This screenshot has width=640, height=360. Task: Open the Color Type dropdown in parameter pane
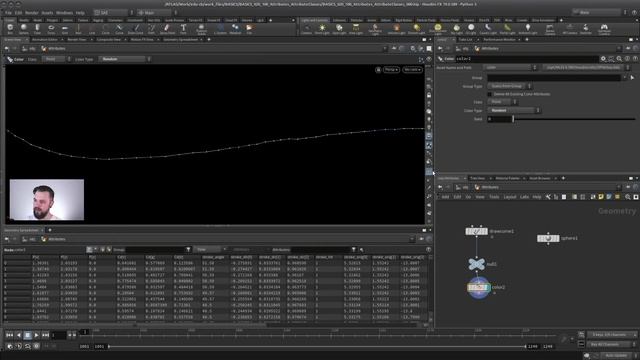(x=514, y=110)
